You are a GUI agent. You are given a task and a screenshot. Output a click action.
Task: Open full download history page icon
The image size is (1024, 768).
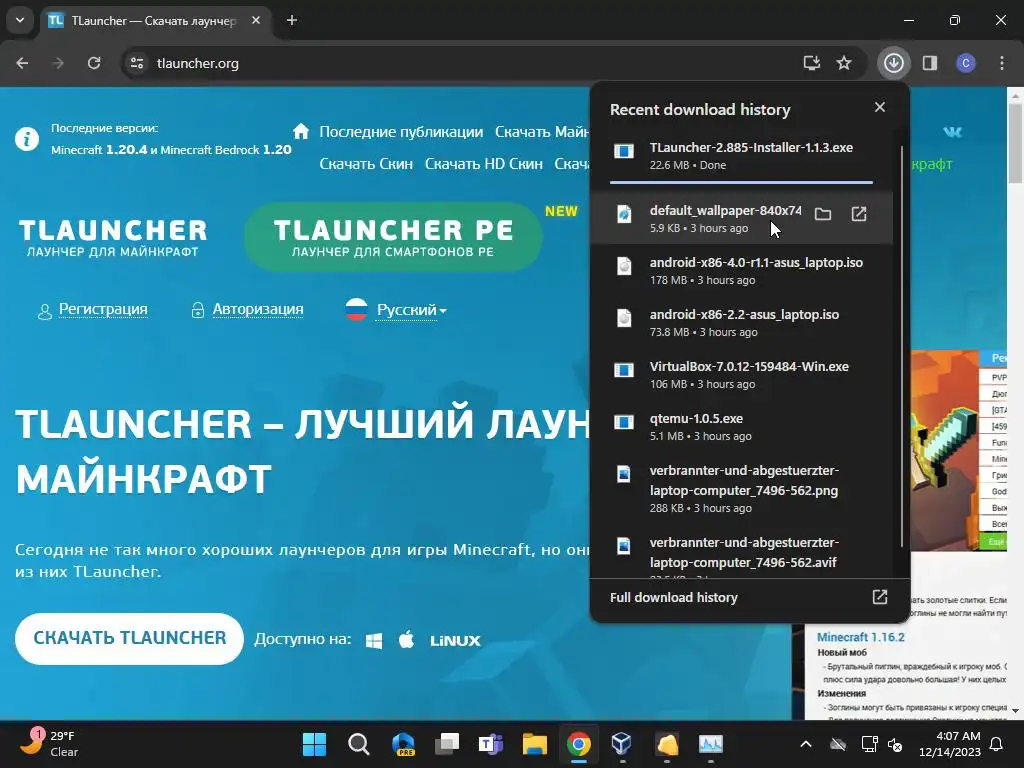click(880, 597)
